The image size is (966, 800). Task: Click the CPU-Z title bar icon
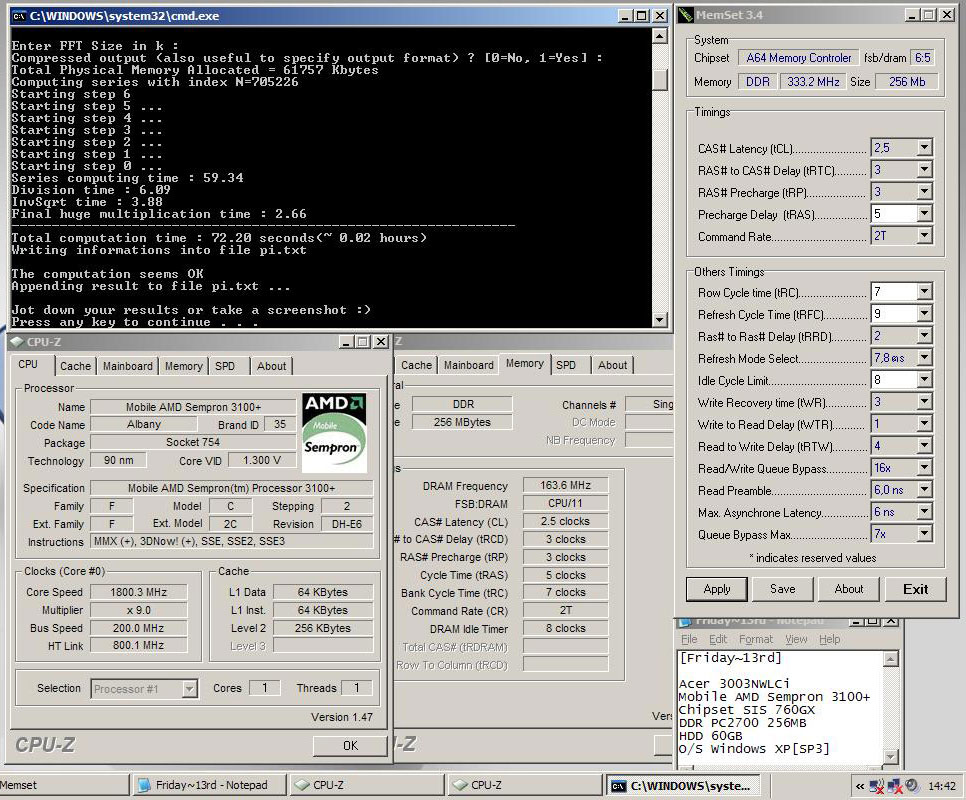click(x=17, y=342)
